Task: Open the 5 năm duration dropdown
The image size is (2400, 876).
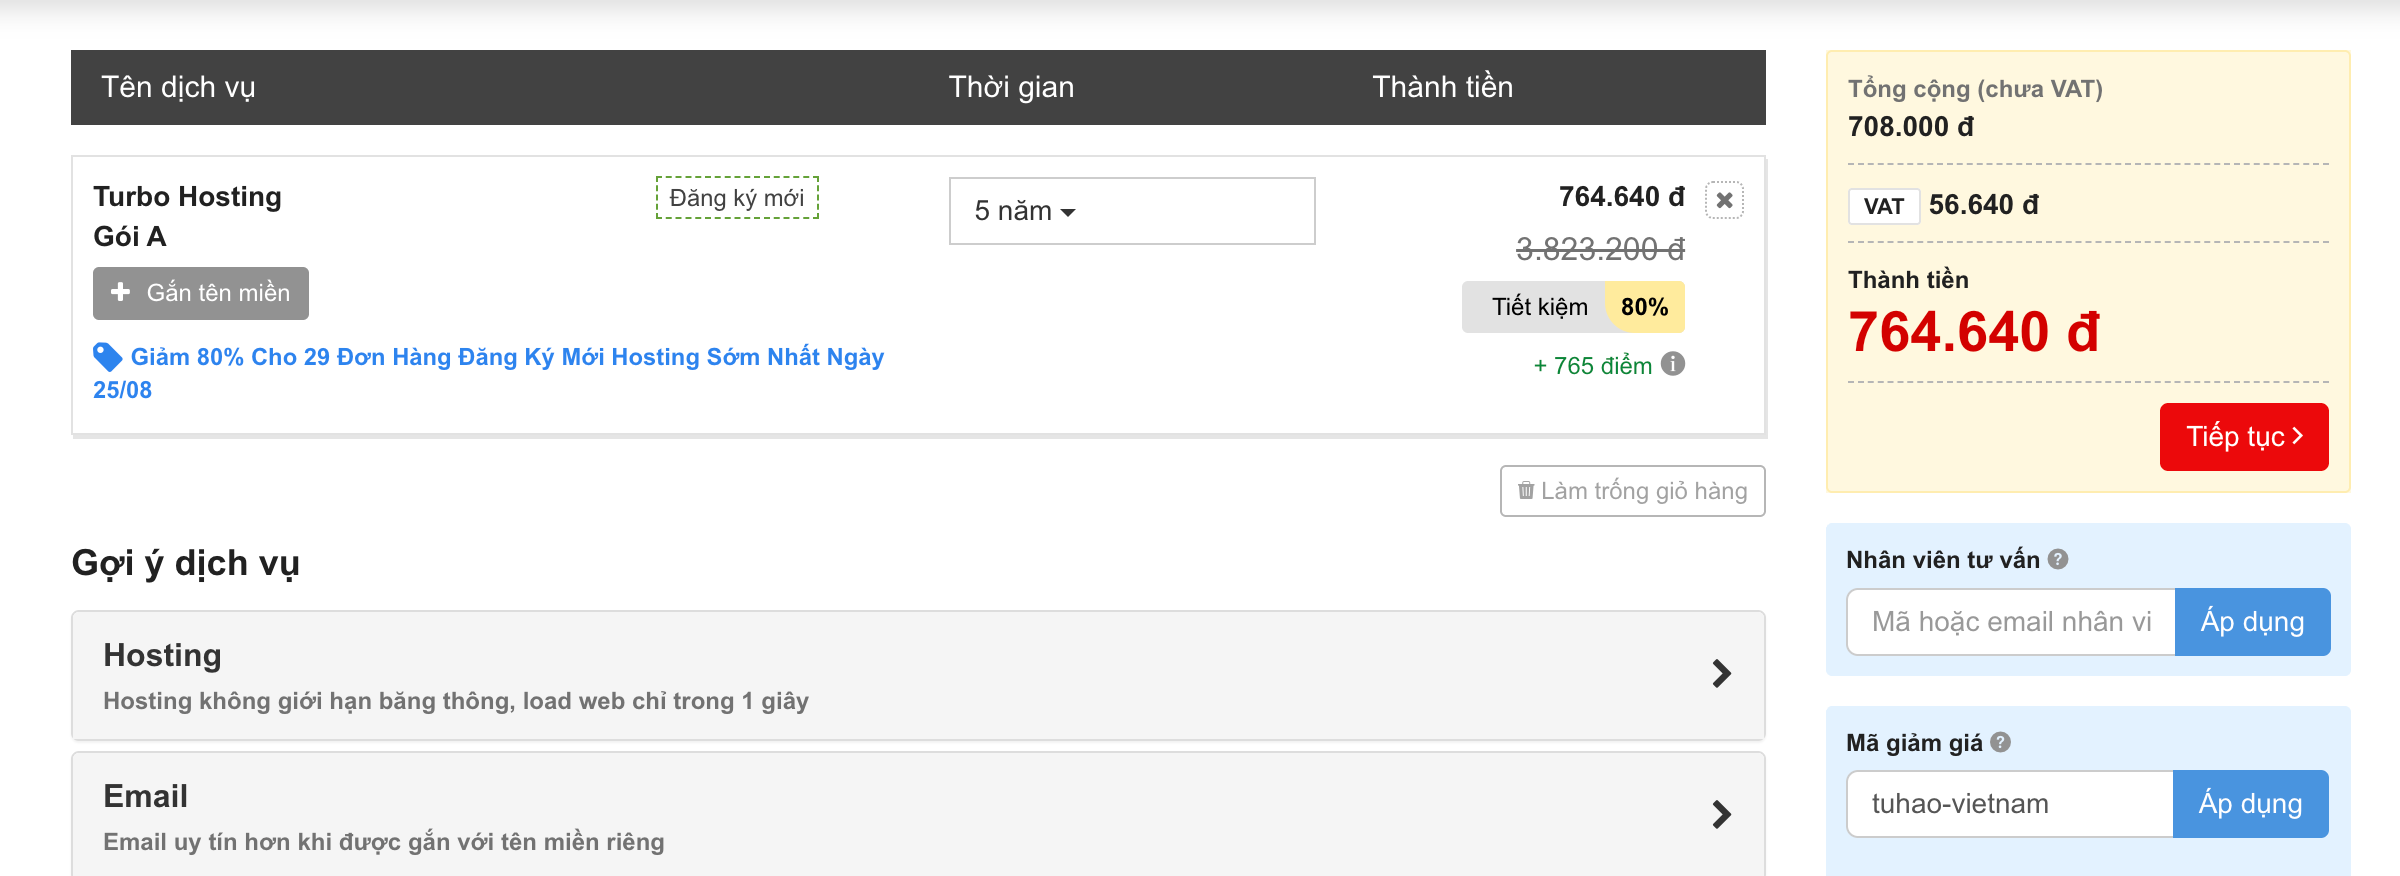Action: click(1130, 211)
